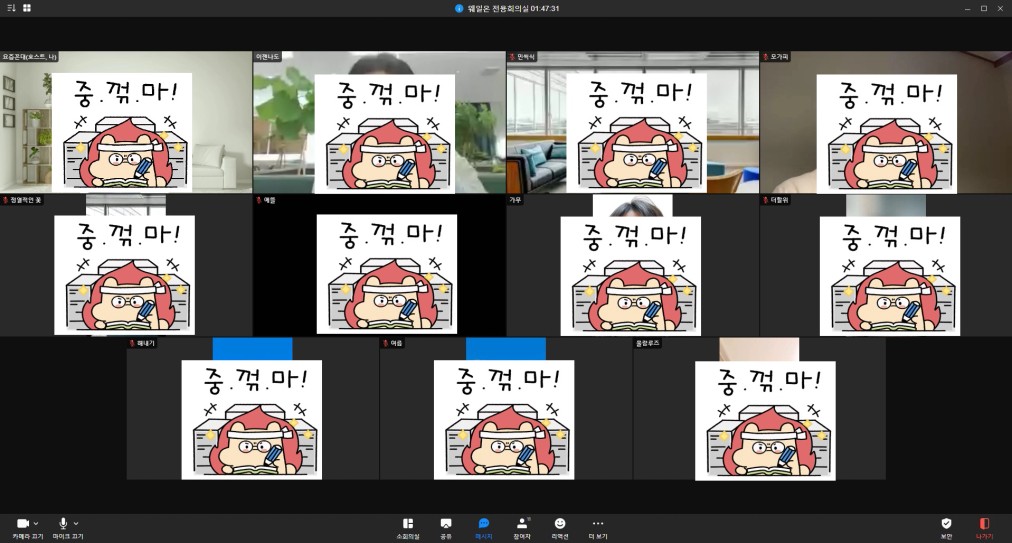Image resolution: width=1012 pixels, height=543 pixels.
Task: Select the host video tile 요즘꼰대
Action: (126, 122)
